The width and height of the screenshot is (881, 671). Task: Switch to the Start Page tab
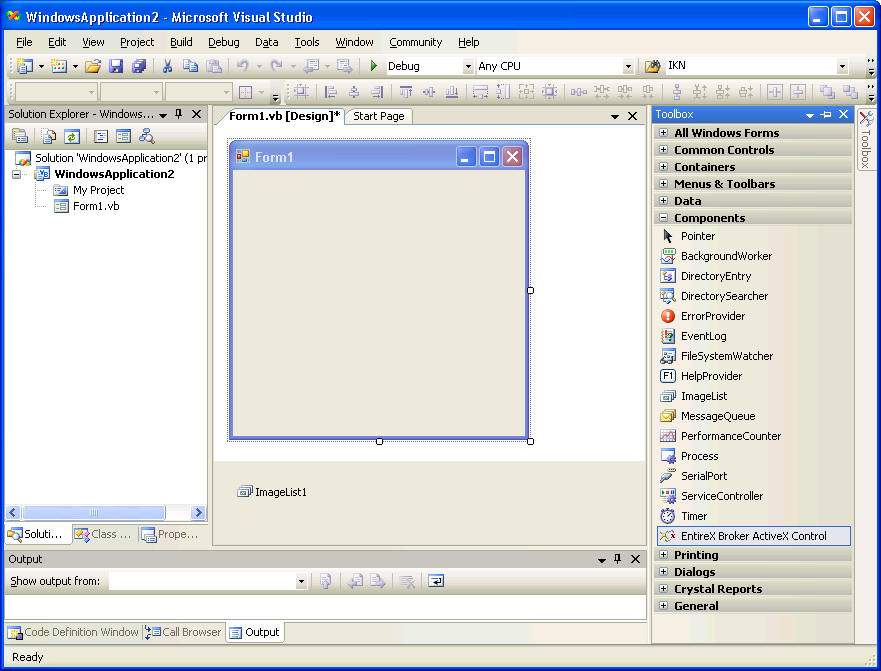coord(379,116)
